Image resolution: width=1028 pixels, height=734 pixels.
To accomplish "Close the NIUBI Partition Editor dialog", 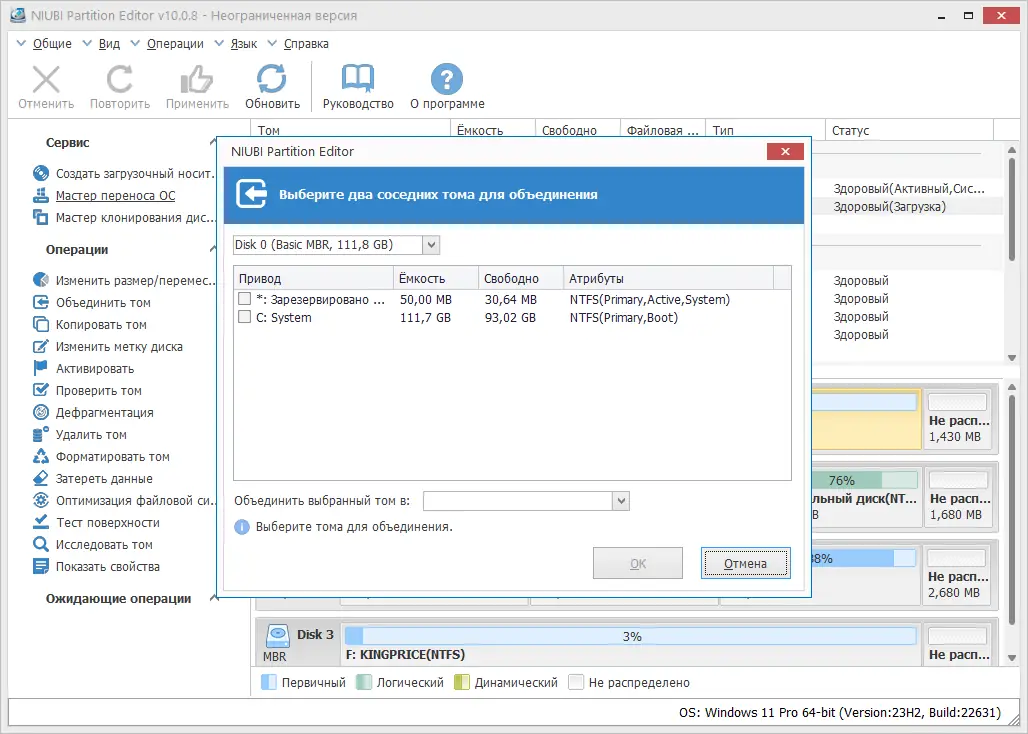I will click(x=785, y=151).
